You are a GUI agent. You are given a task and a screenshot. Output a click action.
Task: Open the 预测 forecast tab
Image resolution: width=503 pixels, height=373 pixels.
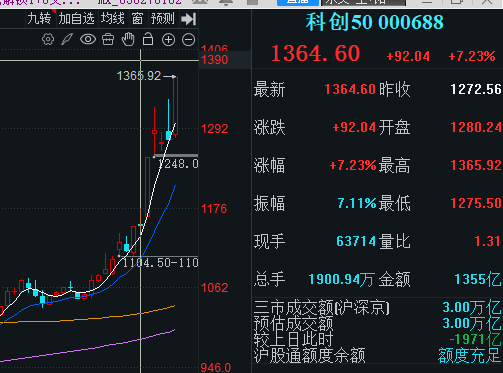[162, 19]
